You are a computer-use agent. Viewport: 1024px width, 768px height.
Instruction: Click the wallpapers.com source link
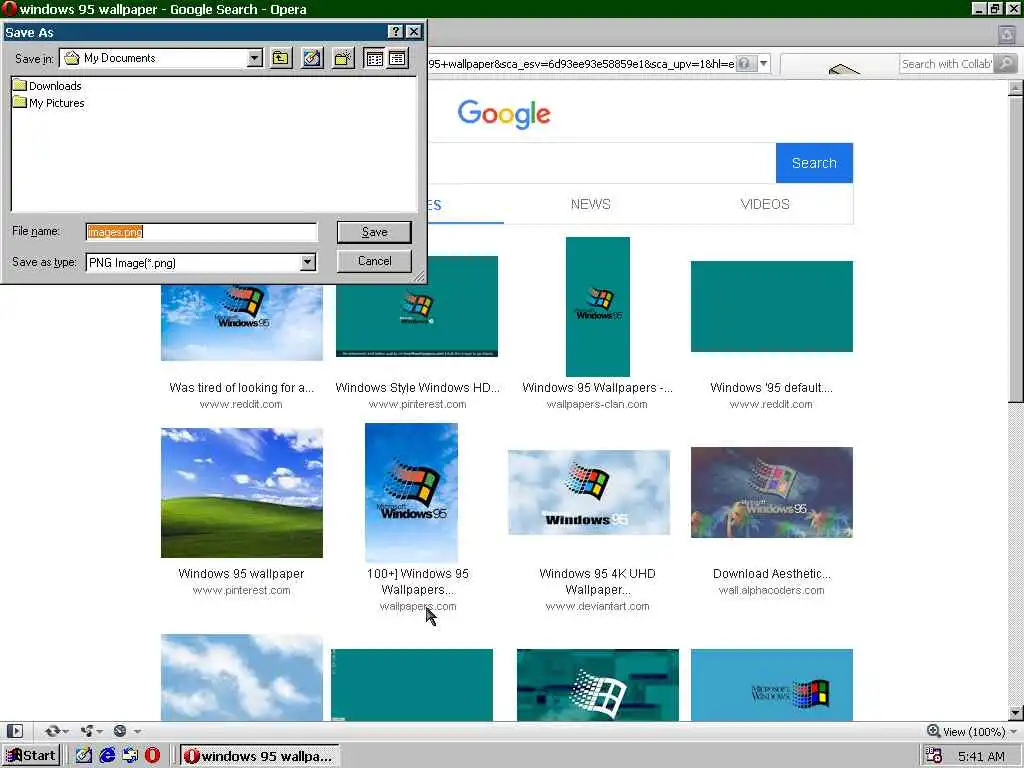(x=418, y=606)
